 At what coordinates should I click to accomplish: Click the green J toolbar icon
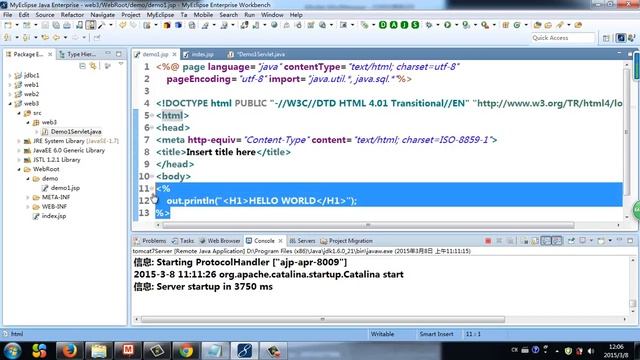click(x=404, y=25)
